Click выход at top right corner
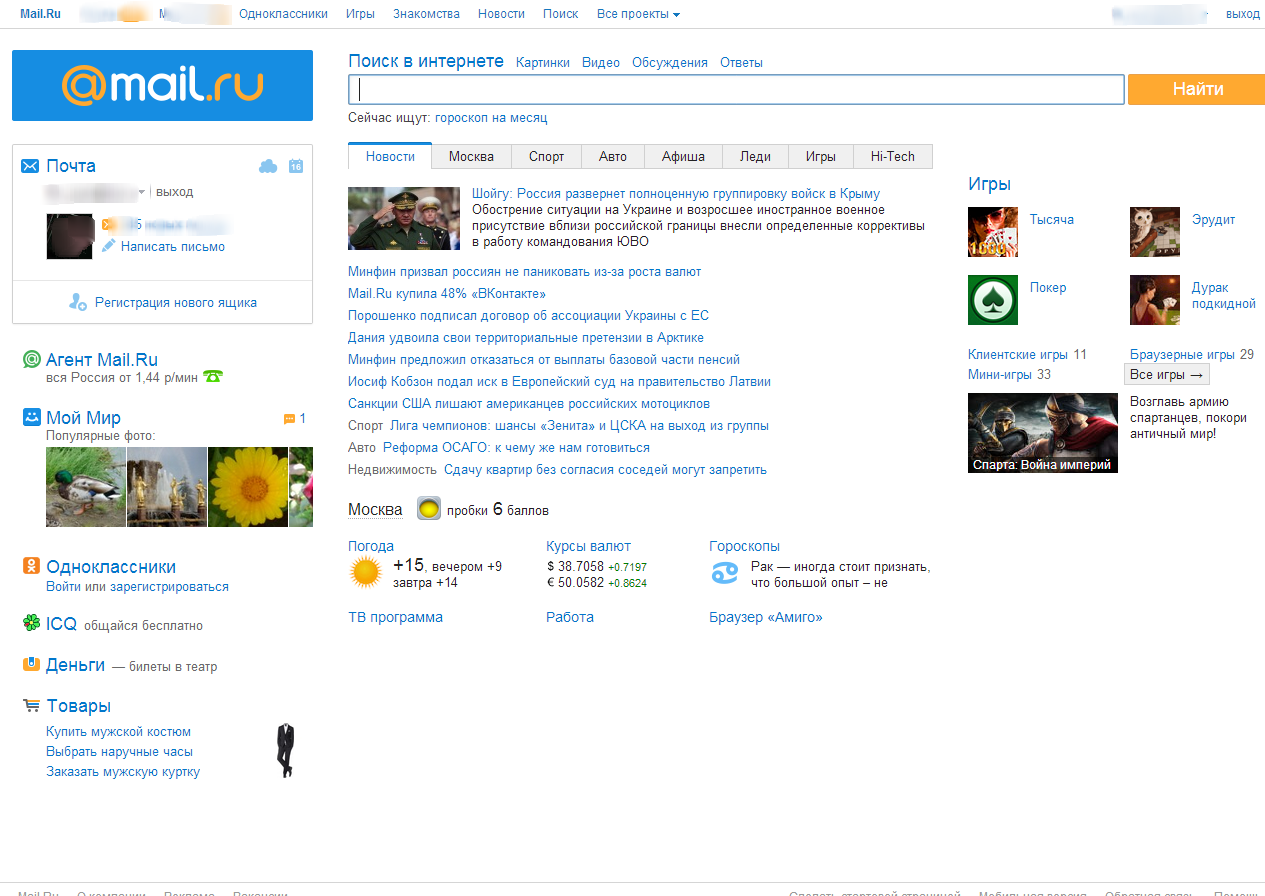This screenshot has width=1265, height=896. click(1243, 14)
